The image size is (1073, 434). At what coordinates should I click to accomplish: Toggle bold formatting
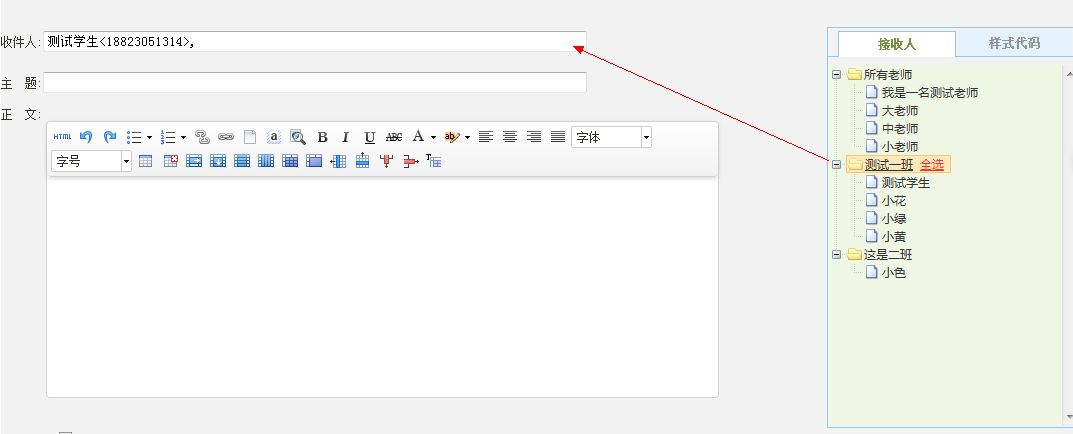(x=322, y=137)
